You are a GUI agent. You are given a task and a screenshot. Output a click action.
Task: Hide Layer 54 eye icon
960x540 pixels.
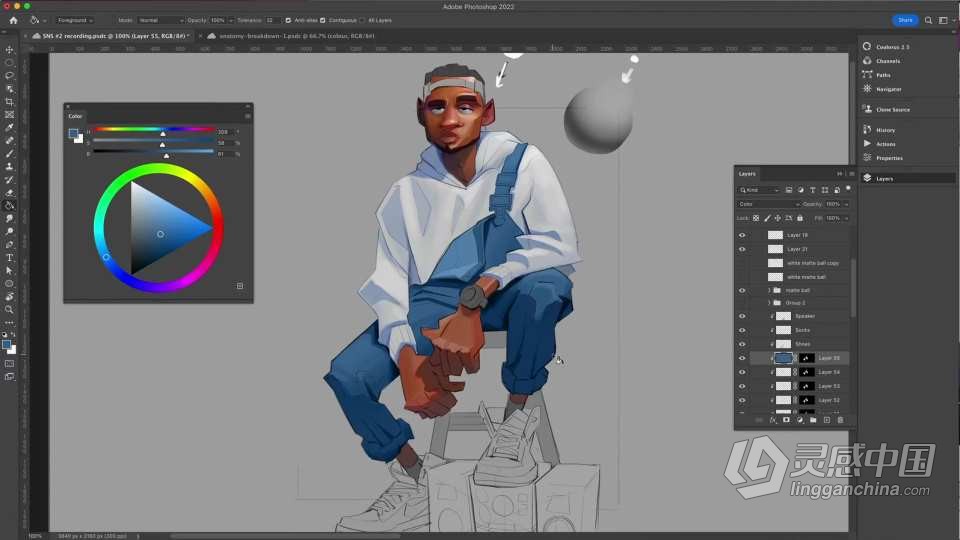coord(742,372)
